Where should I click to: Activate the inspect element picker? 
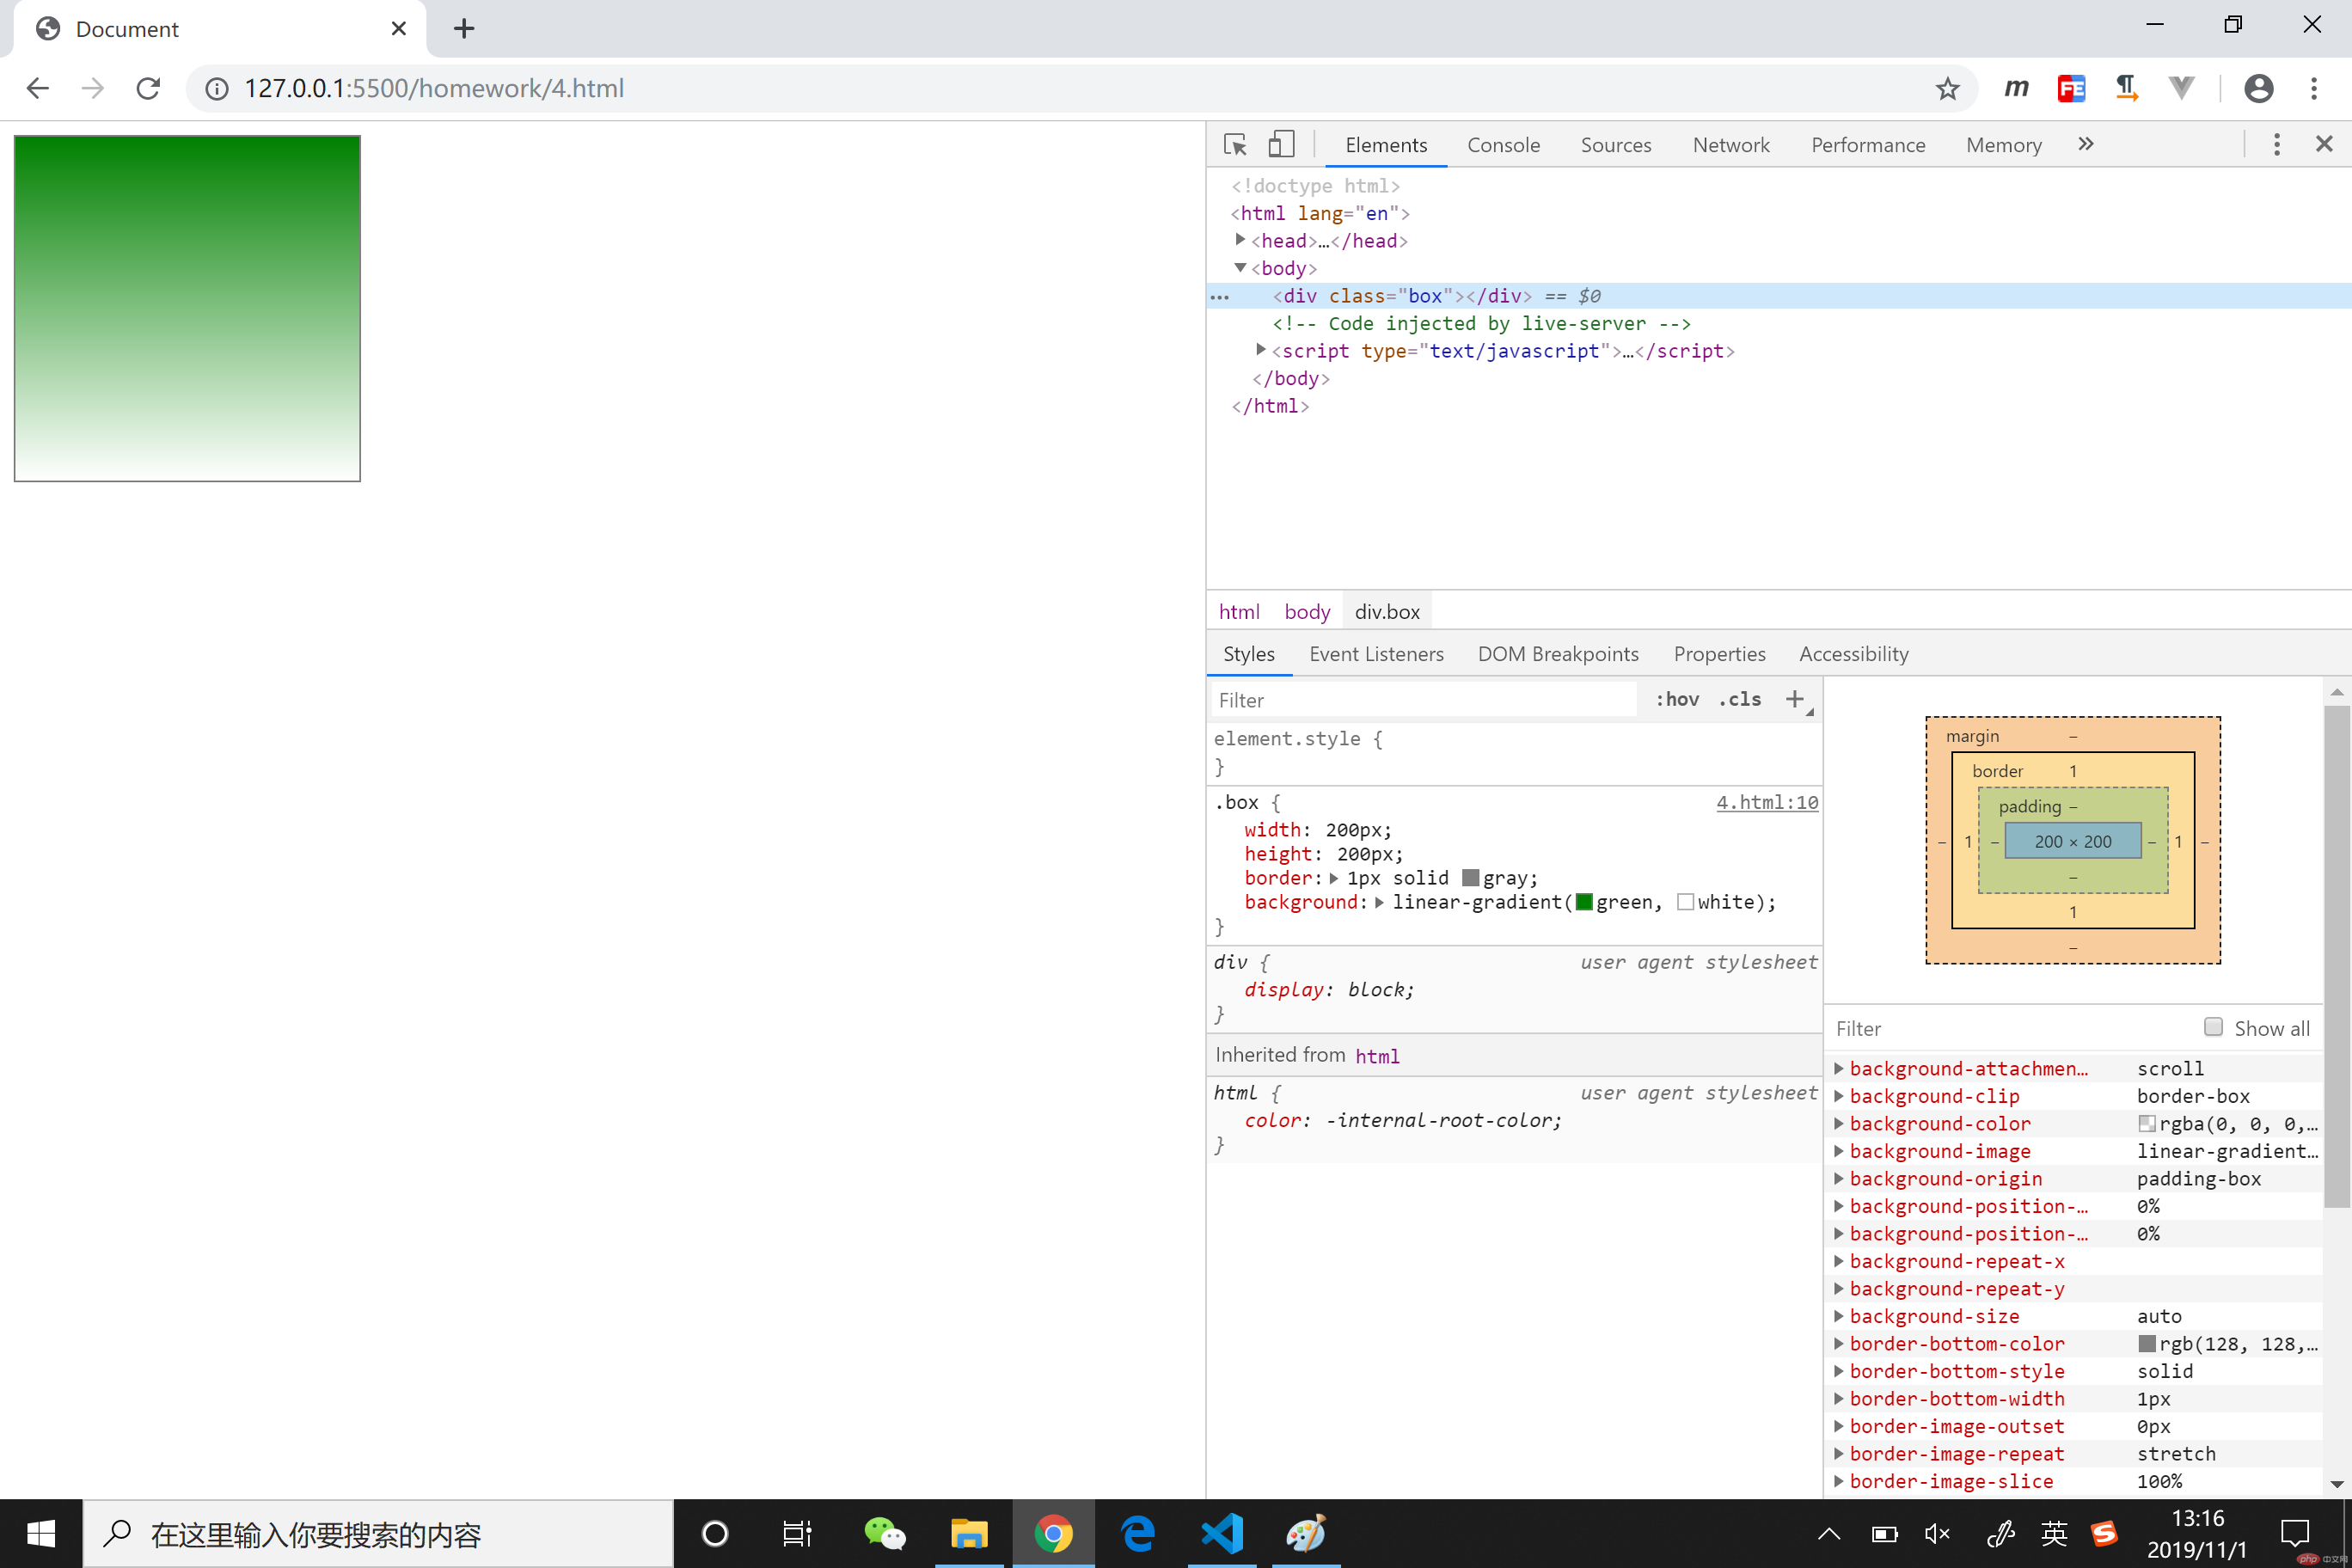click(x=1235, y=145)
